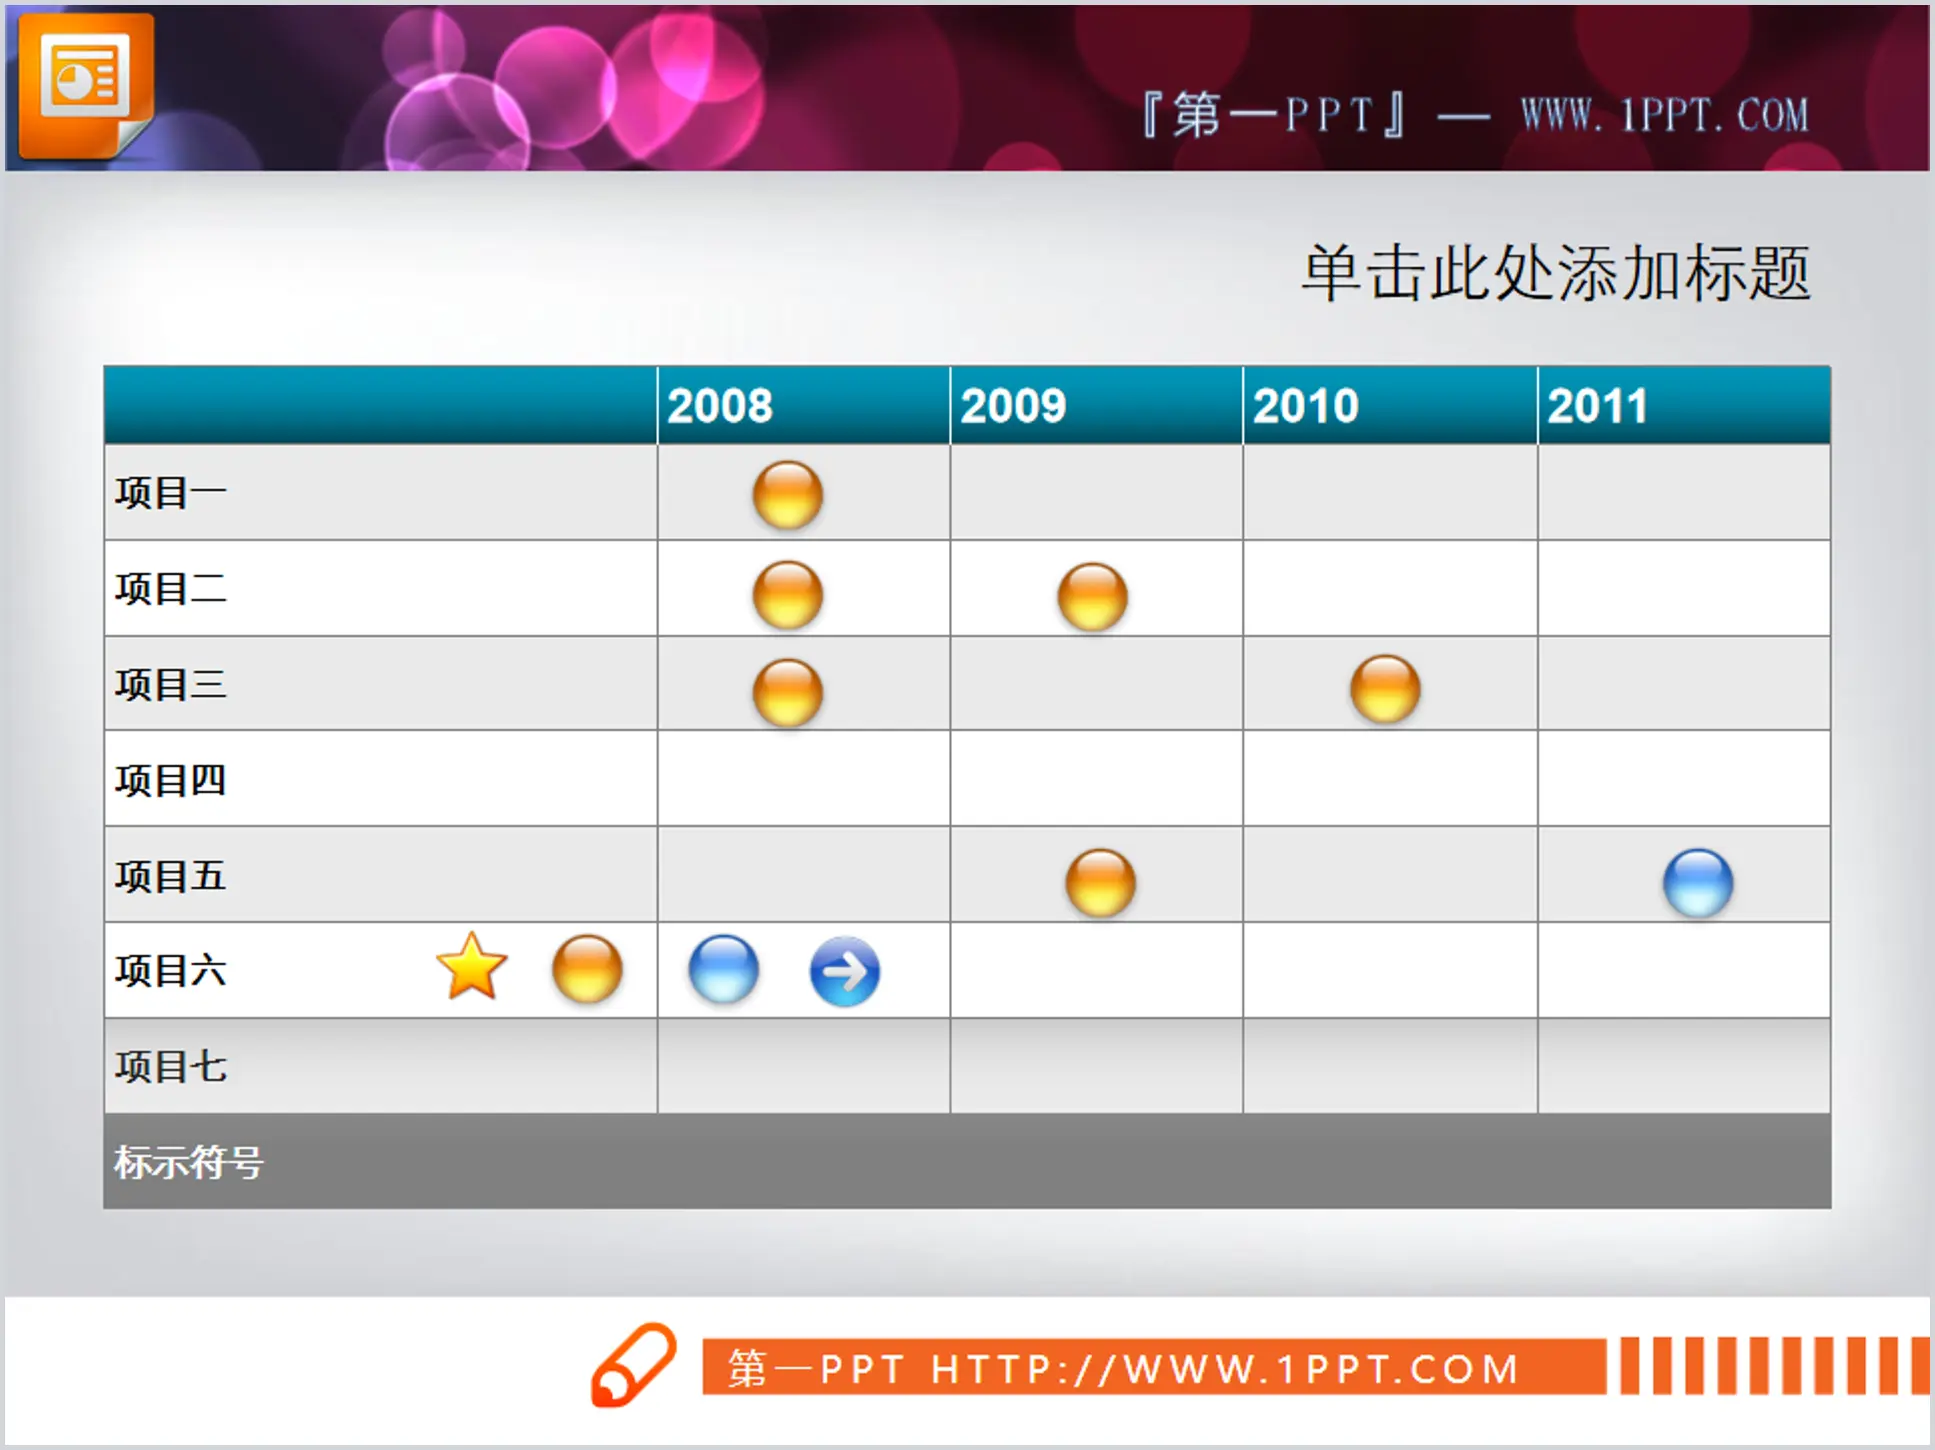Select the 2010 column header
Viewport: 1935px width, 1450px height.
(x=1390, y=405)
